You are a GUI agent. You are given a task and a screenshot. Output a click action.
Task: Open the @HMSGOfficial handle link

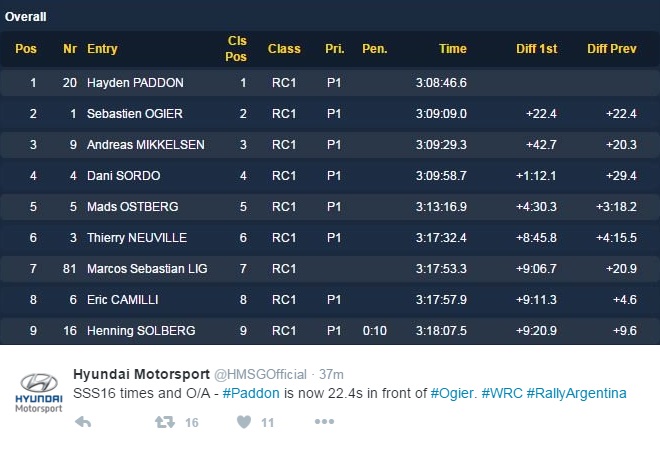point(259,373)
